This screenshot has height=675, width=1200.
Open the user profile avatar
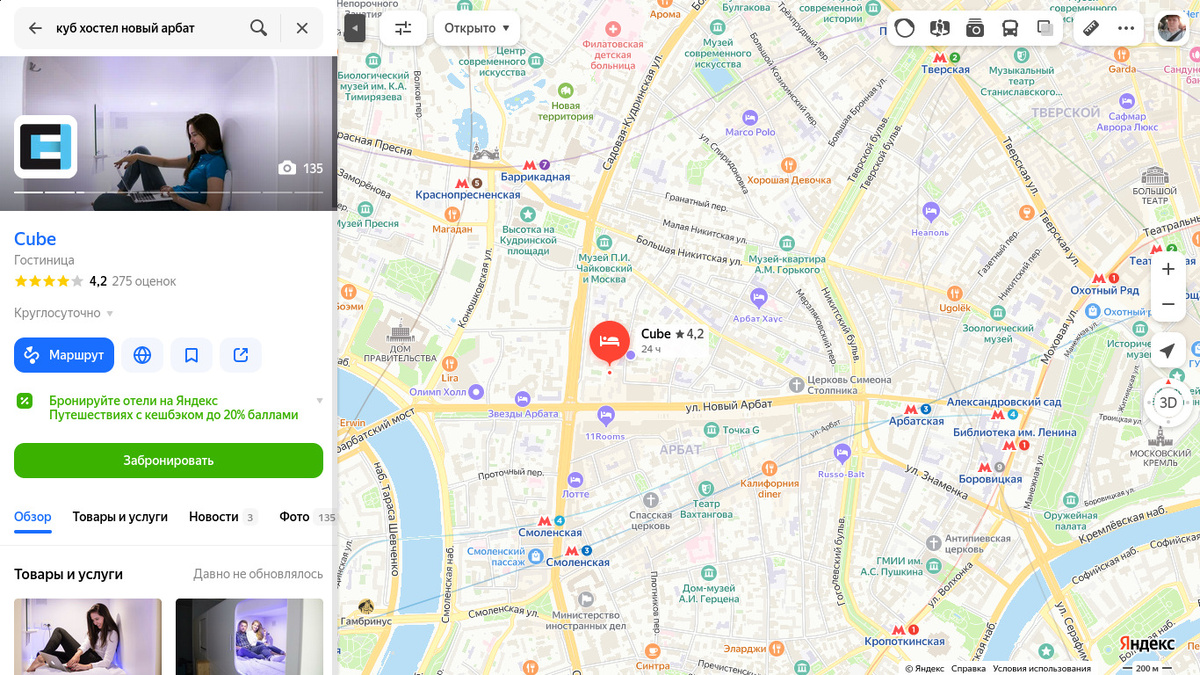[1171, 28]
